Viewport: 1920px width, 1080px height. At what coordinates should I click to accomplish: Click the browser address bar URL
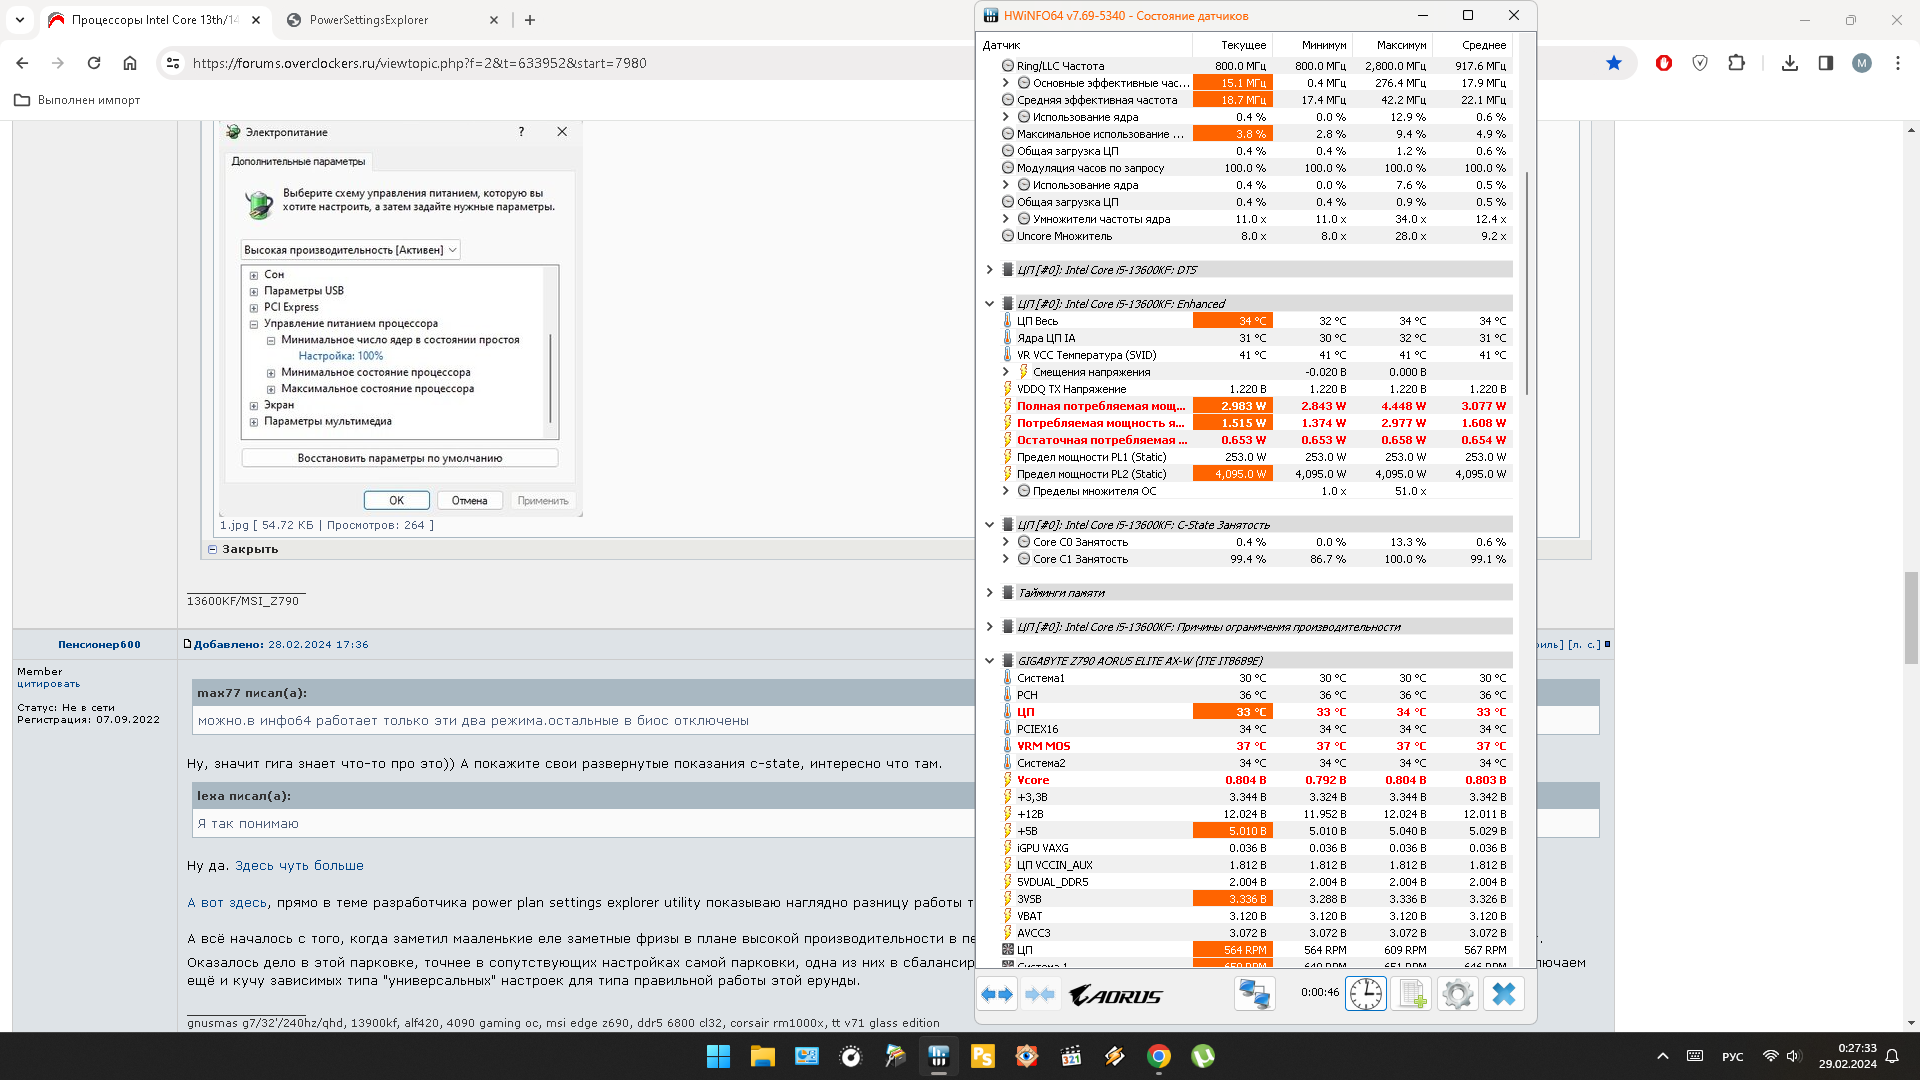tap(420, 63)
